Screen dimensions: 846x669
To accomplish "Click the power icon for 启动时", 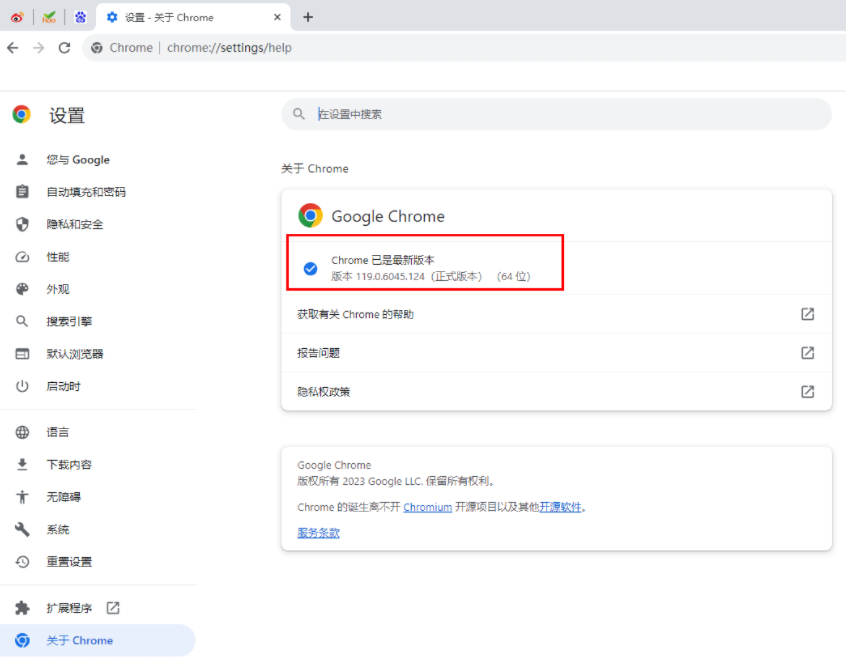I will (x=22, y=386).
